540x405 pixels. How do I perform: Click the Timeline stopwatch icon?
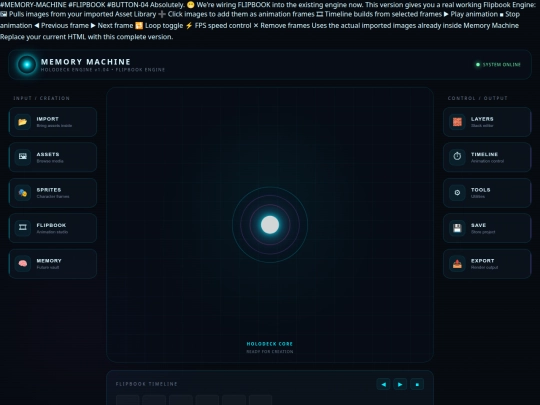point(457,157)
